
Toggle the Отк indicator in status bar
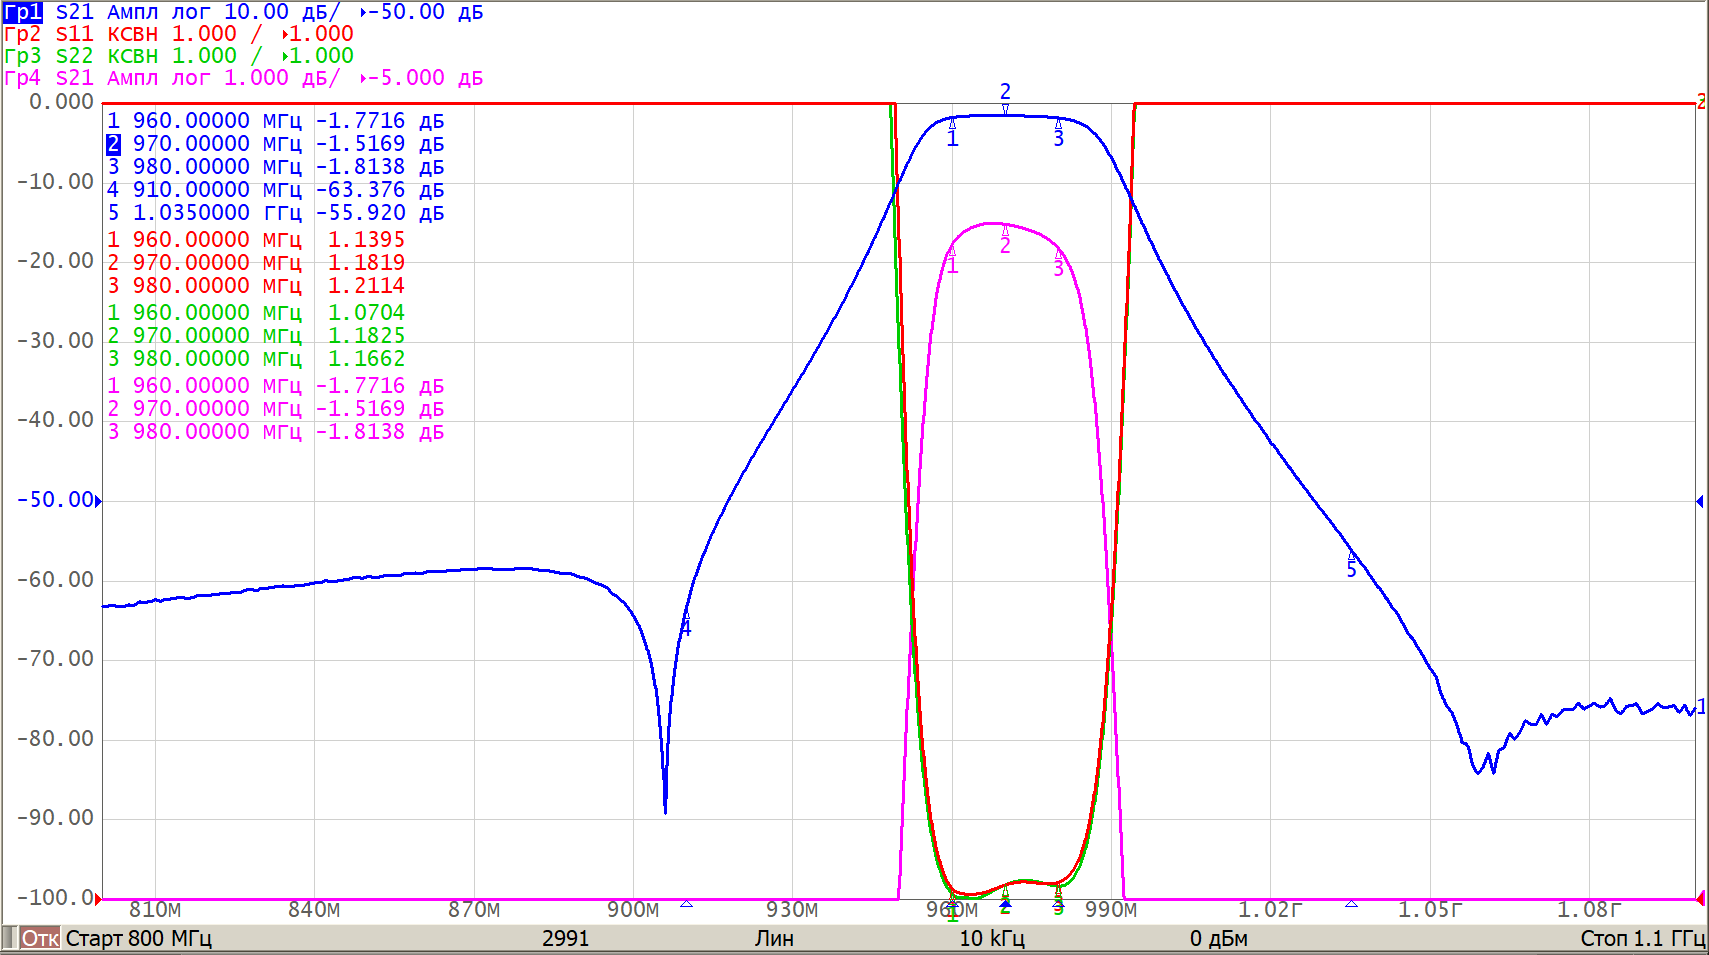40,938
